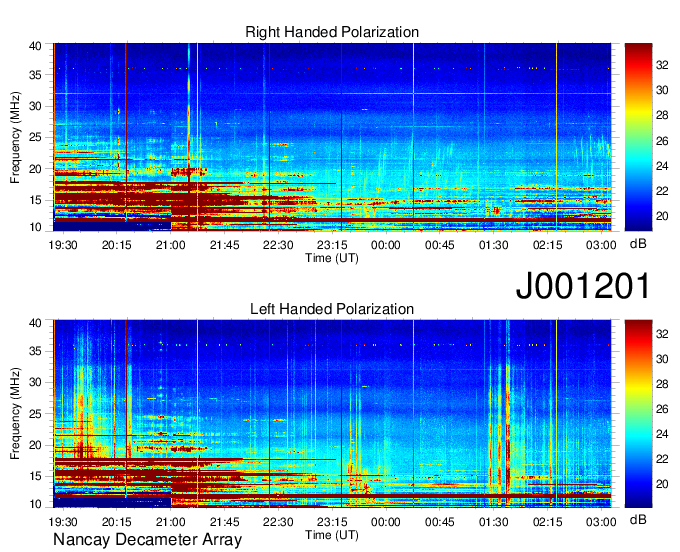Click Time (UT) label under Right Handed plot
The height and width of the screenshot is (552, 680).
332,258
